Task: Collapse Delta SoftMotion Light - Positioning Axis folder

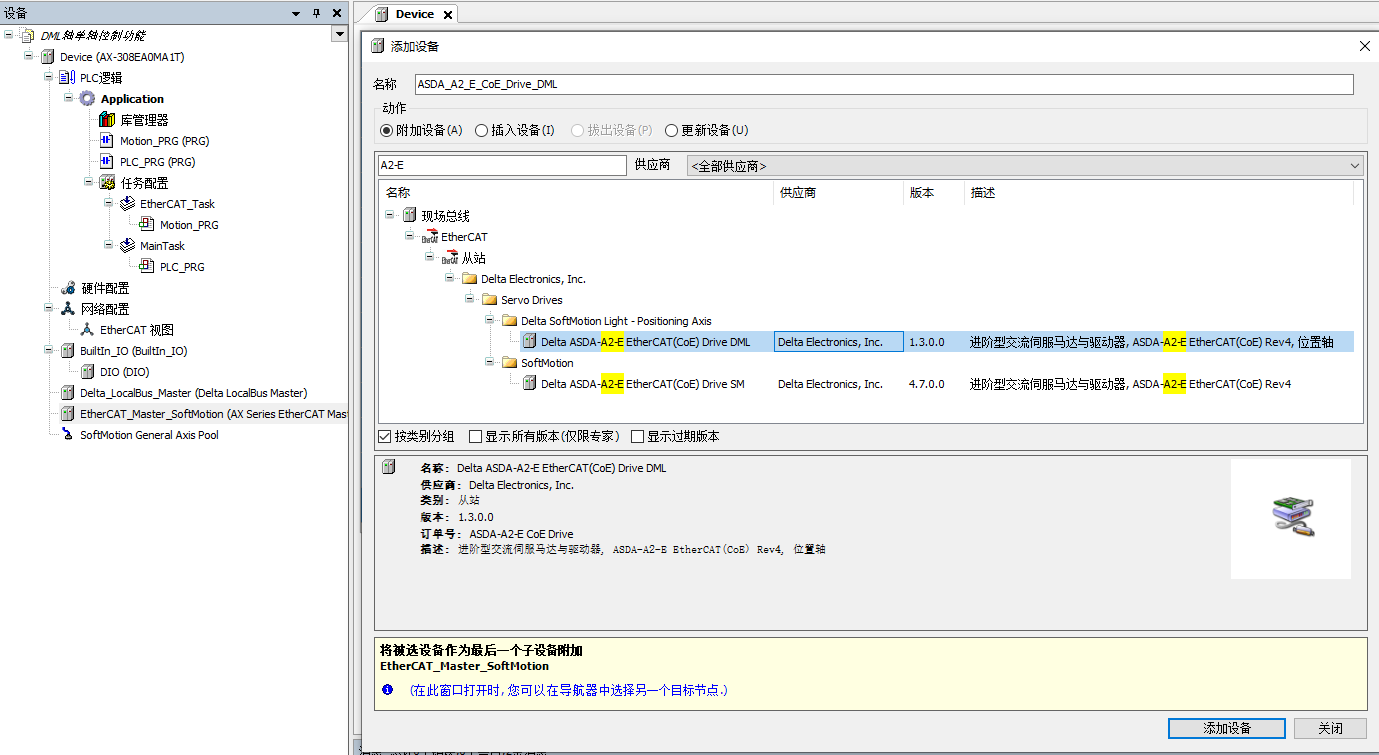Action: (489, 320)
